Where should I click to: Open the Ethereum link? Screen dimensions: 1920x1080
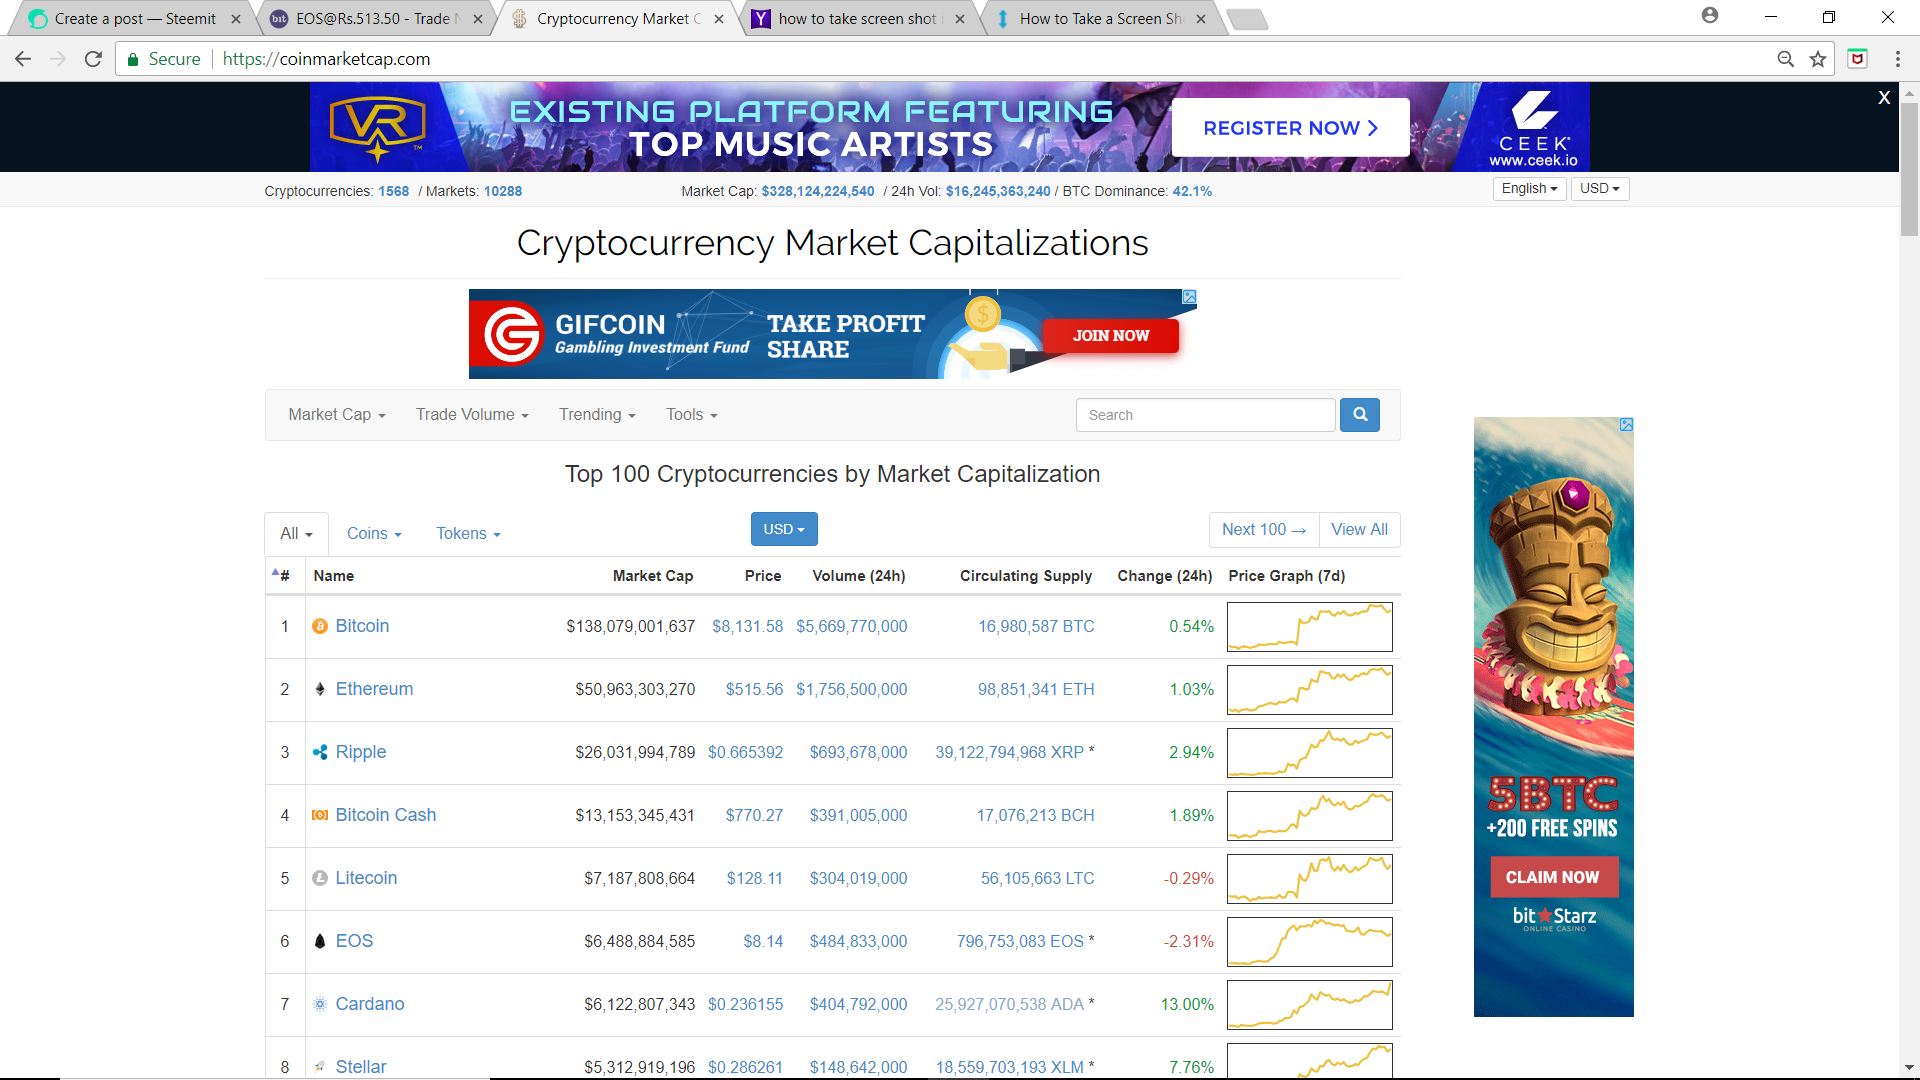374,689
